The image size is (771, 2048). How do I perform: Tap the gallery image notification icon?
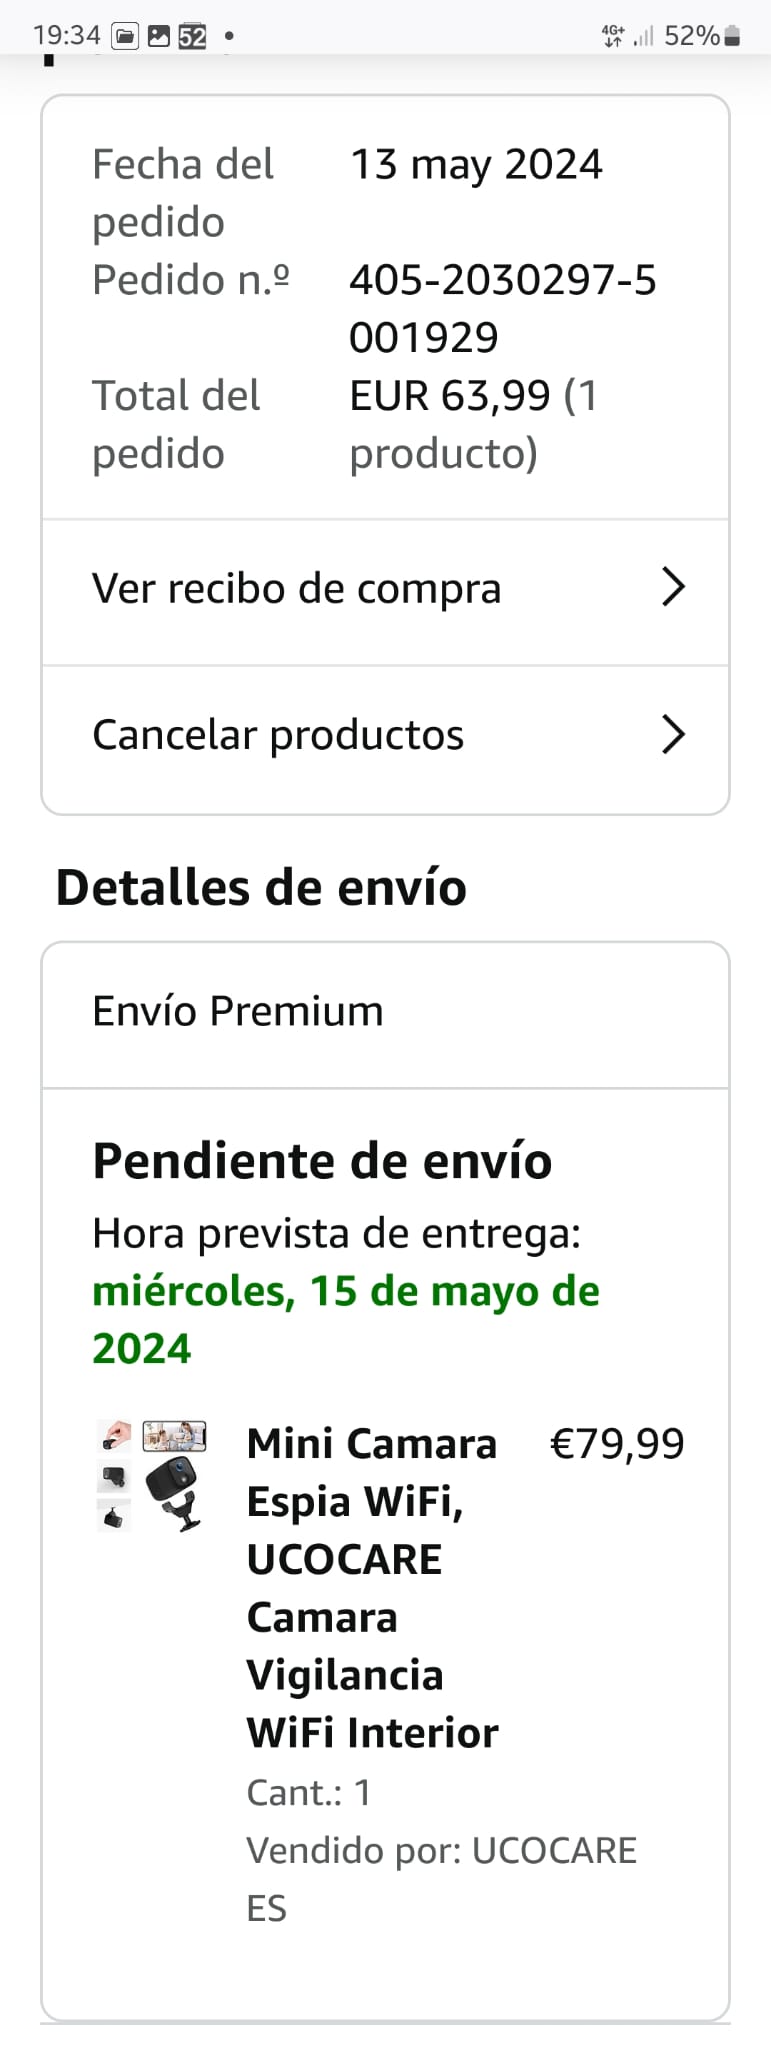click(x=158, y=37)
